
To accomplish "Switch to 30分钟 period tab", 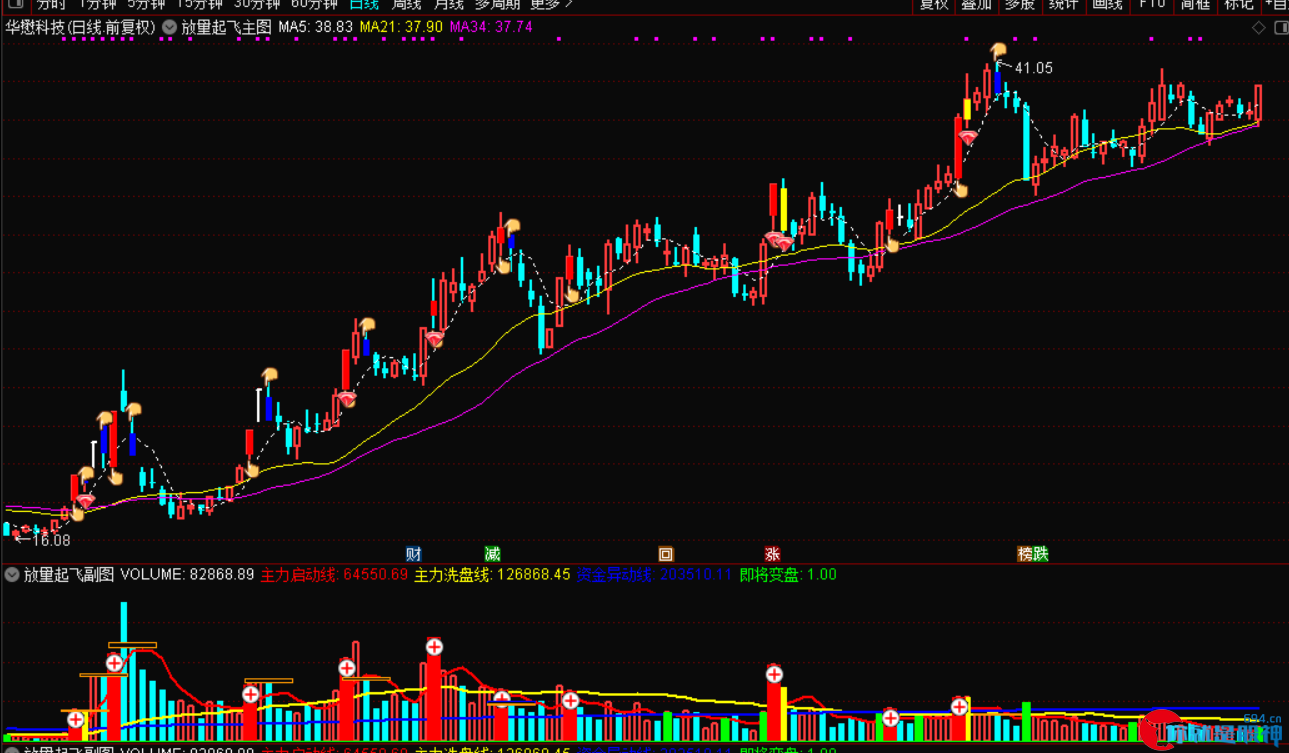I will click(257, 5).
